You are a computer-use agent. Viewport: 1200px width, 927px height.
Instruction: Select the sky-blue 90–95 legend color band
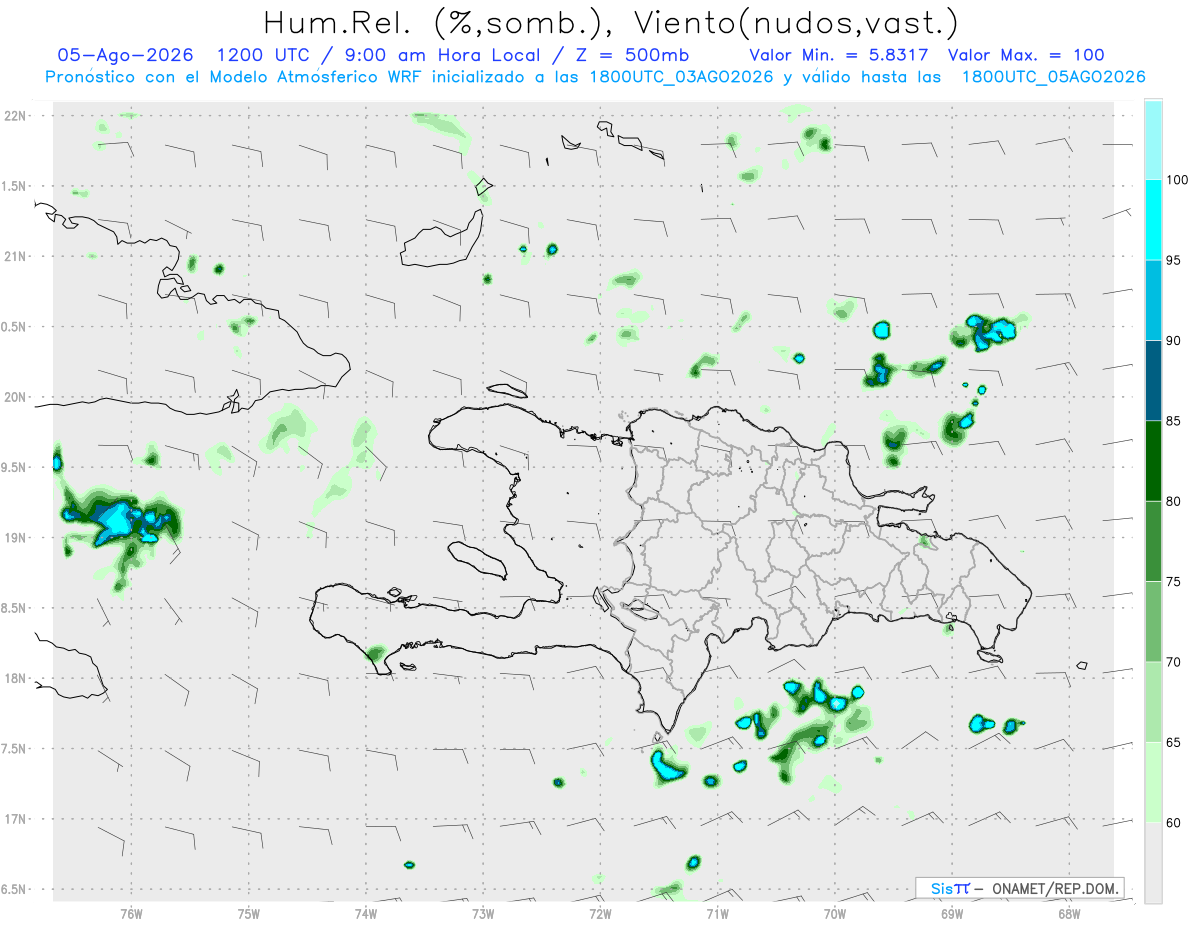[1153, 300]
